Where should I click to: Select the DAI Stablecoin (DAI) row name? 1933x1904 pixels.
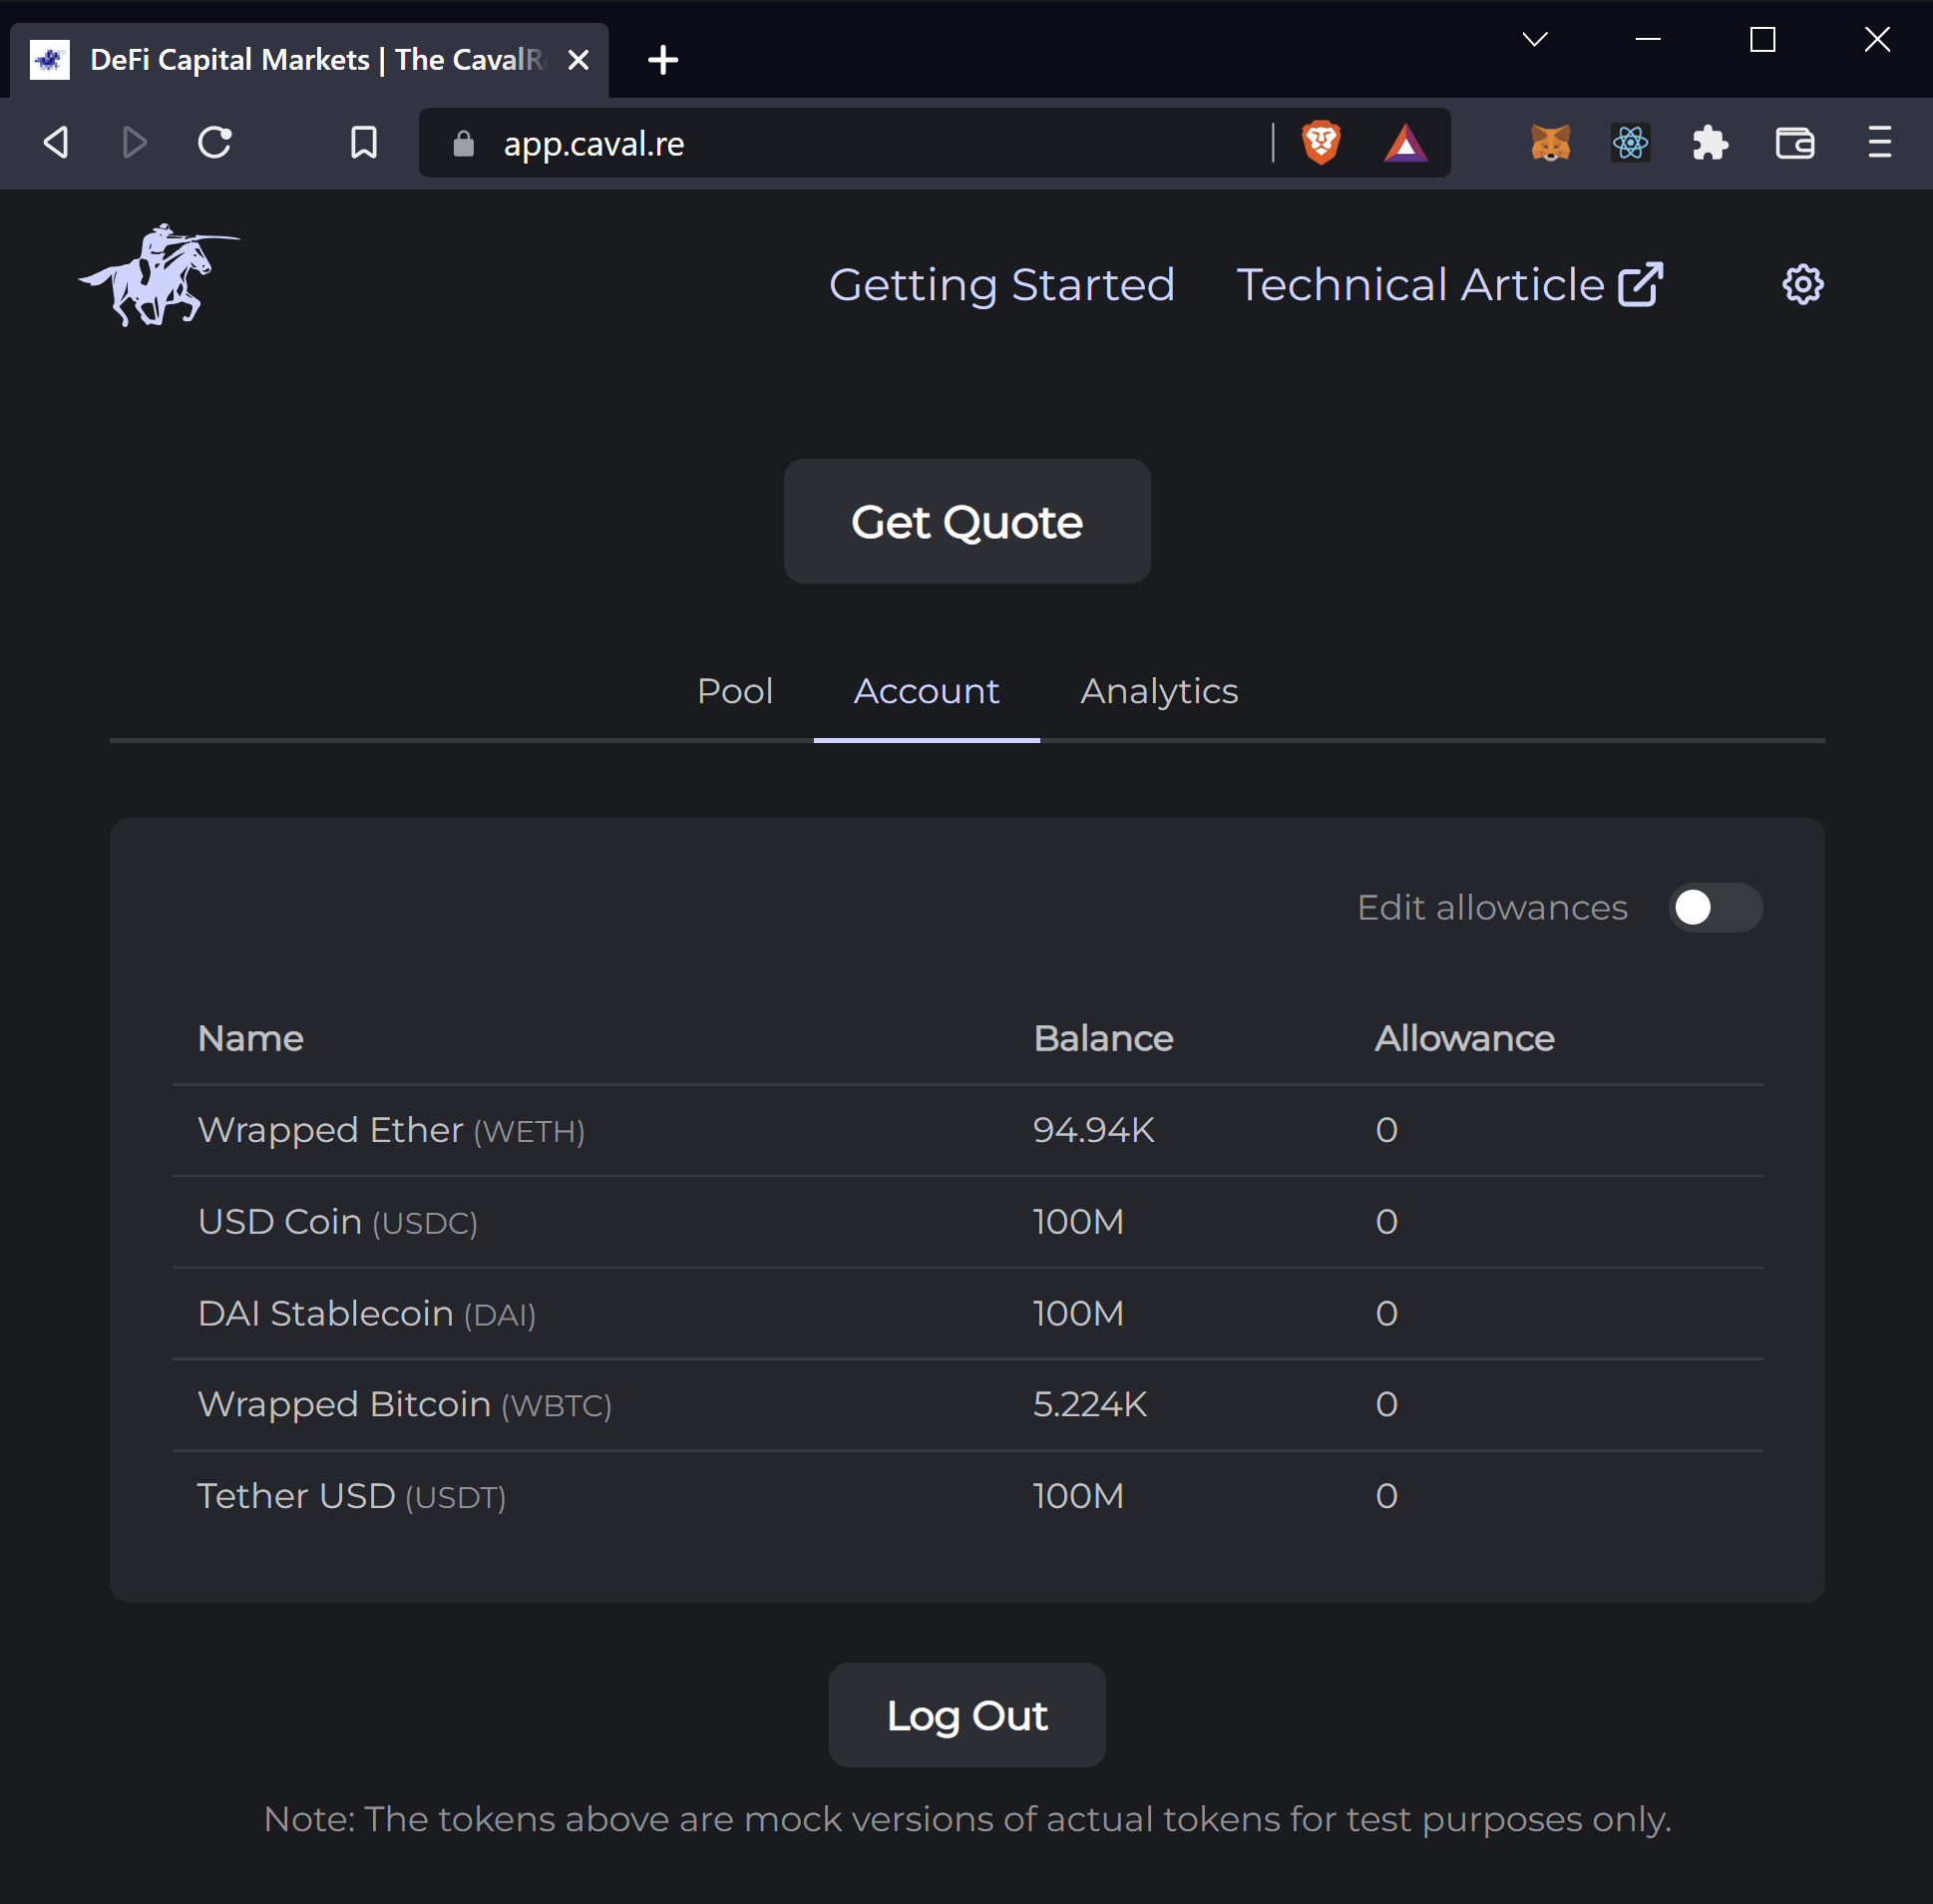tap(367, 1313)
